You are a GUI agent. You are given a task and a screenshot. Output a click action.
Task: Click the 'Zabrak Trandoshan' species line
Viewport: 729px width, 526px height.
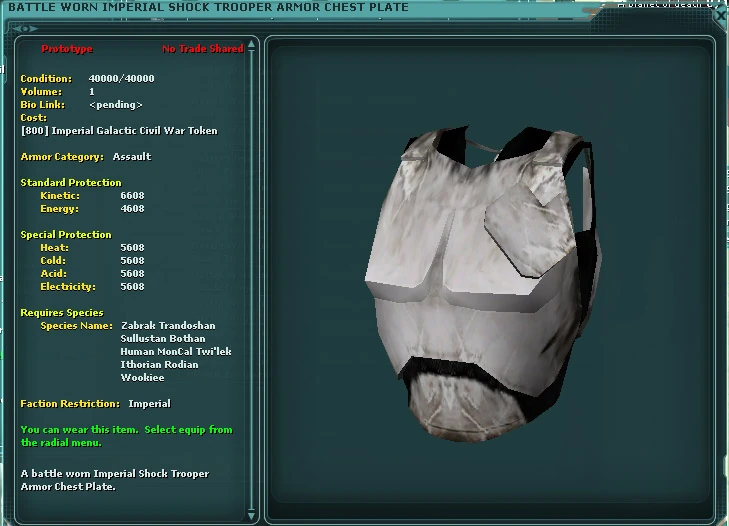tap(168, 326)
